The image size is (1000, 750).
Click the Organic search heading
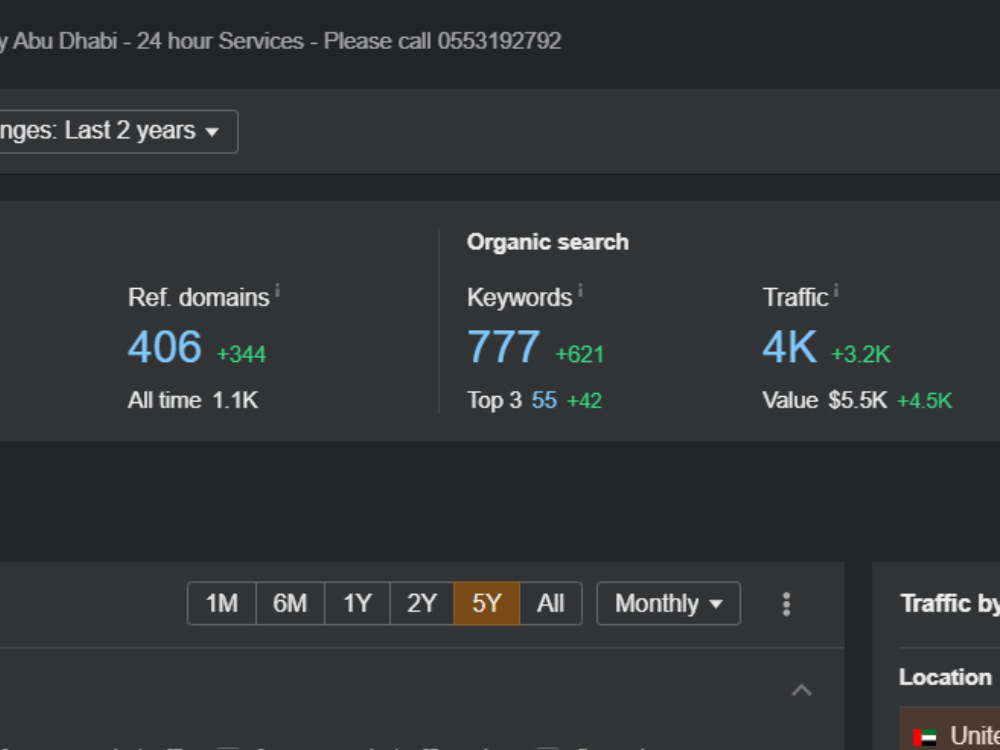548,242
